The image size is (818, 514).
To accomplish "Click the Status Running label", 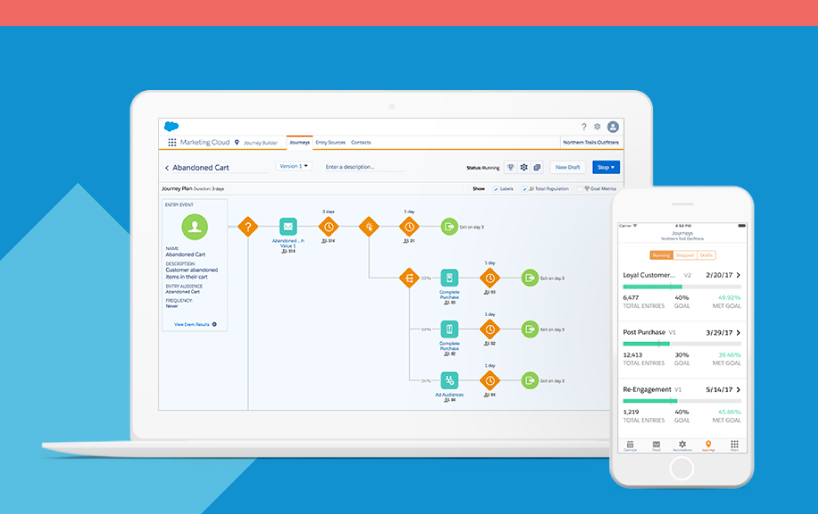I will click(x=483, y=168).
